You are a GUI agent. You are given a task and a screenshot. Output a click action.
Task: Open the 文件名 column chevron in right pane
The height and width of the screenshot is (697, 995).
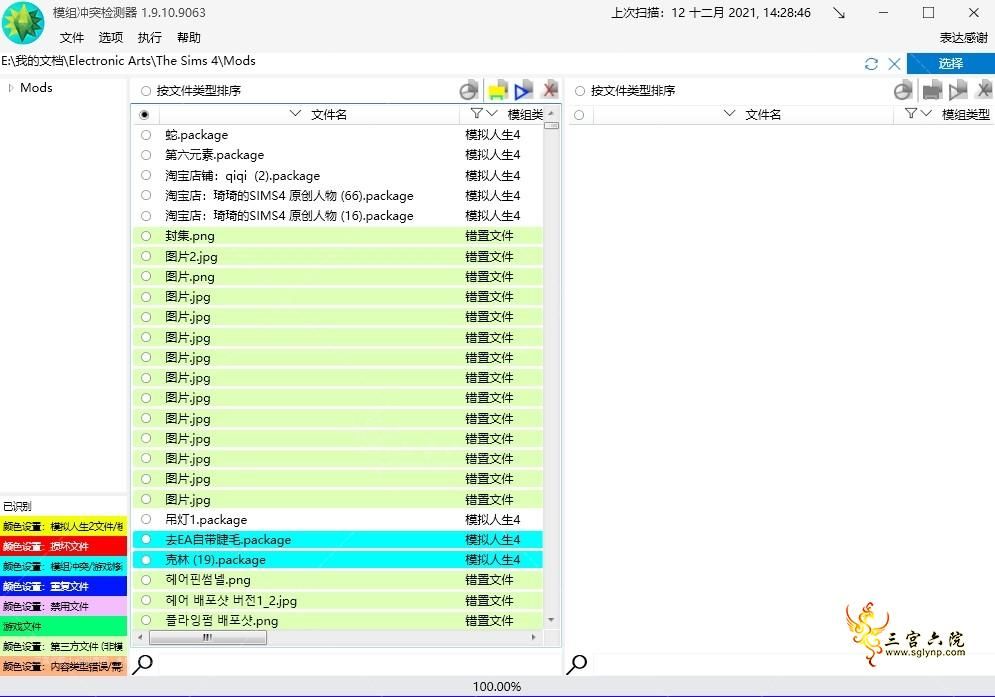coord(729,114)
